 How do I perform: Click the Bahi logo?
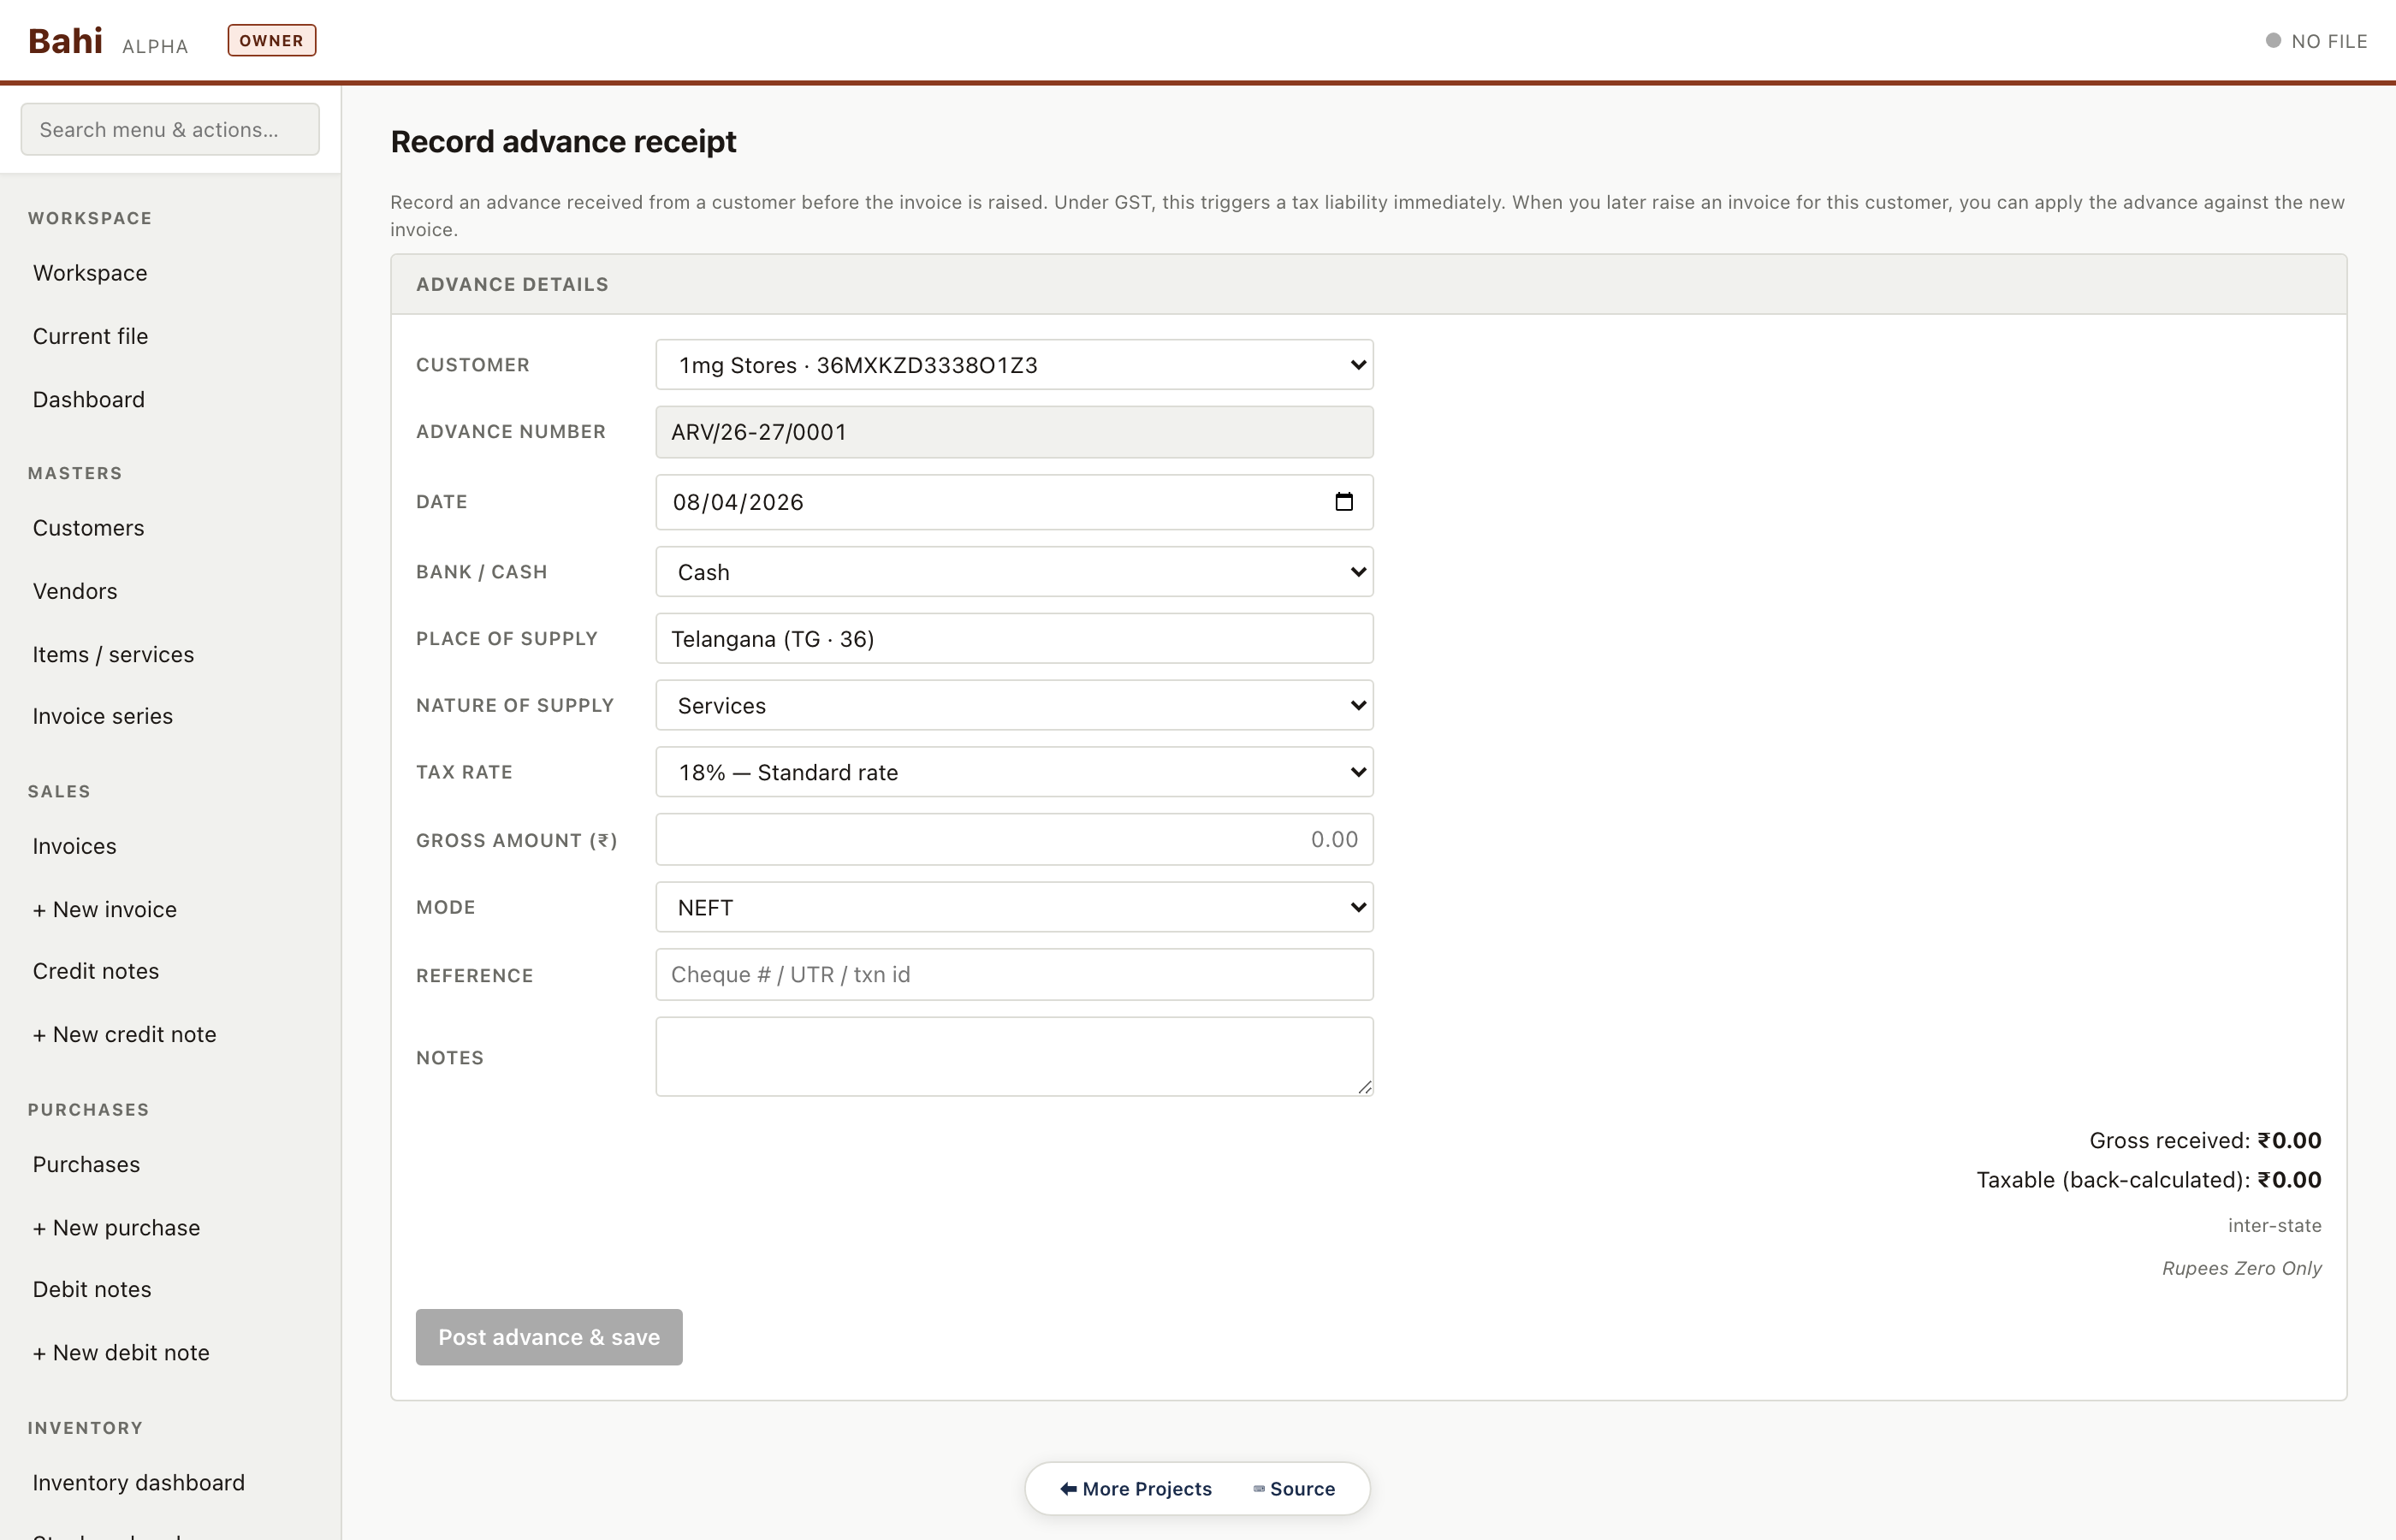65,41
